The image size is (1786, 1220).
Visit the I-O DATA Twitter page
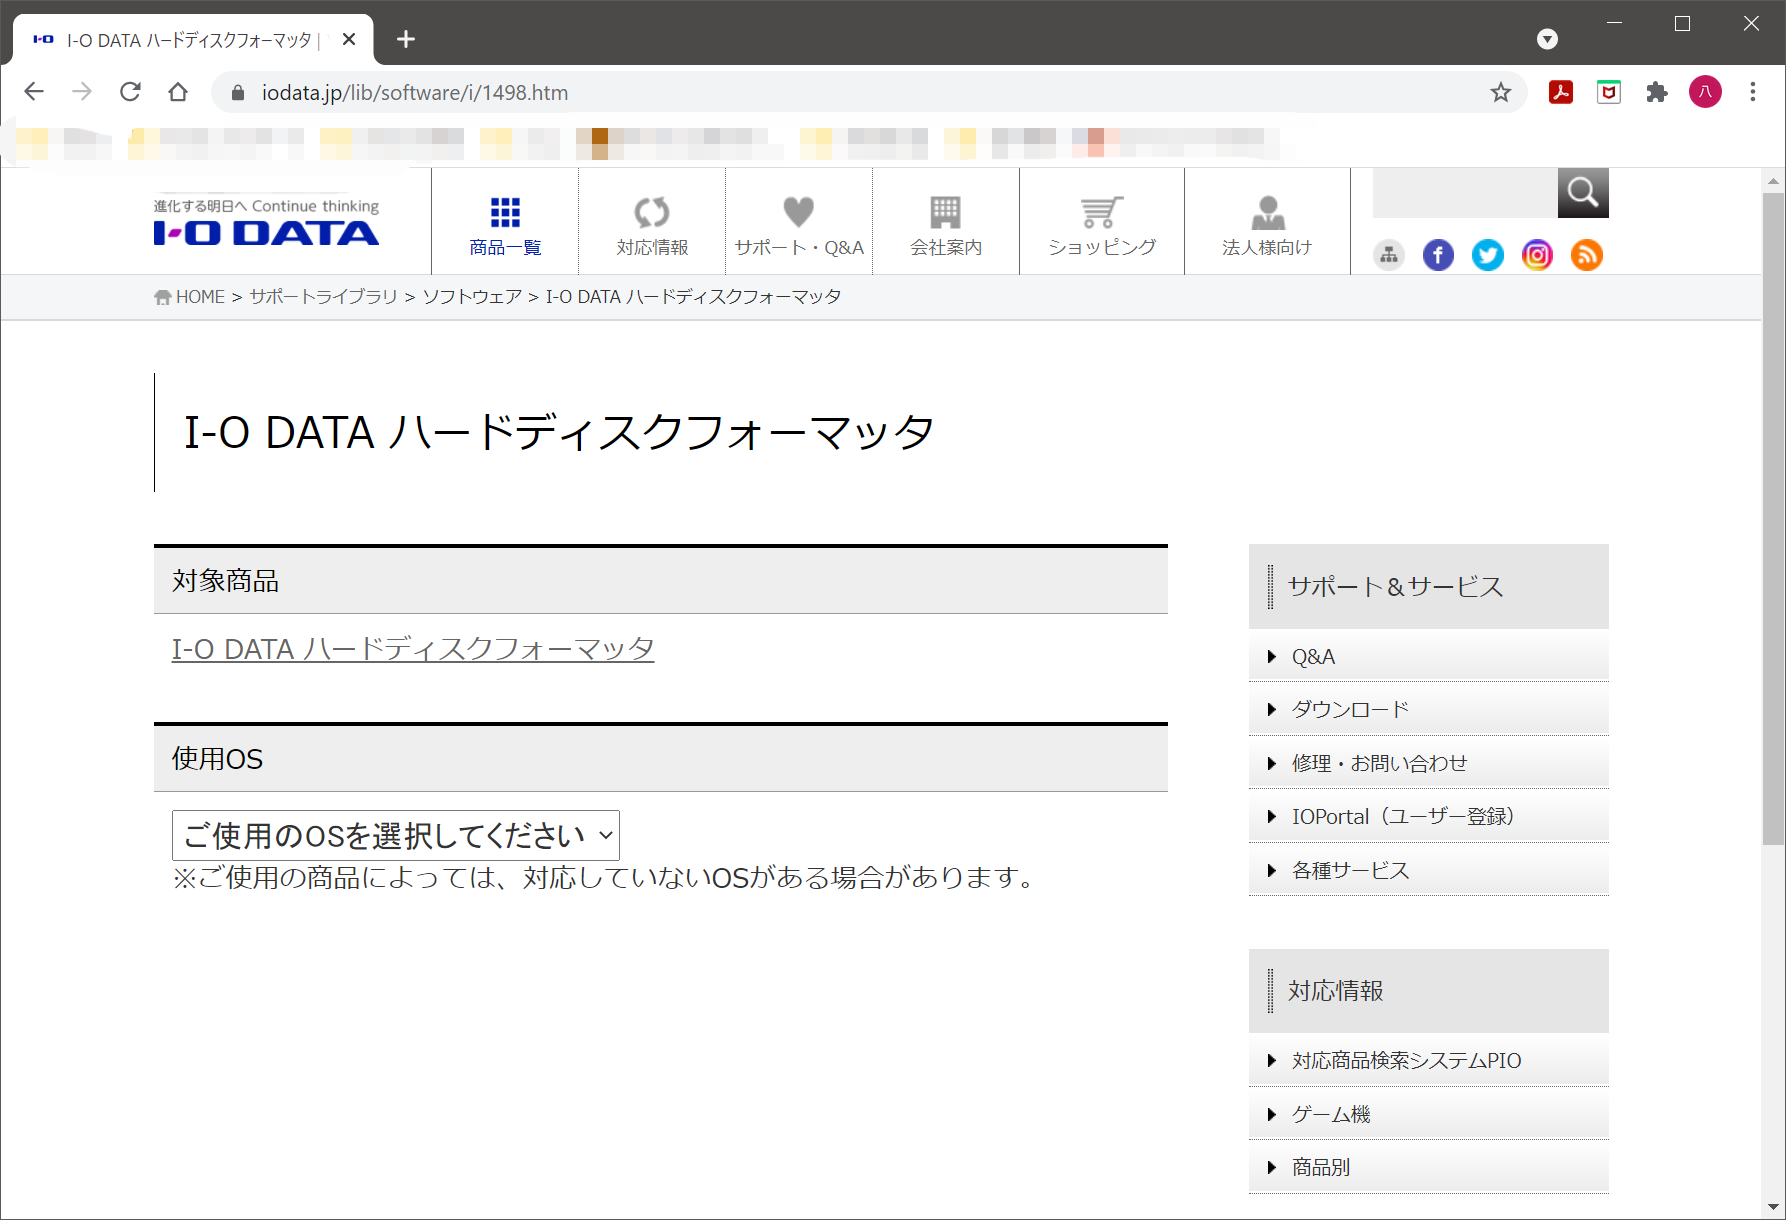click(1488, 255)
